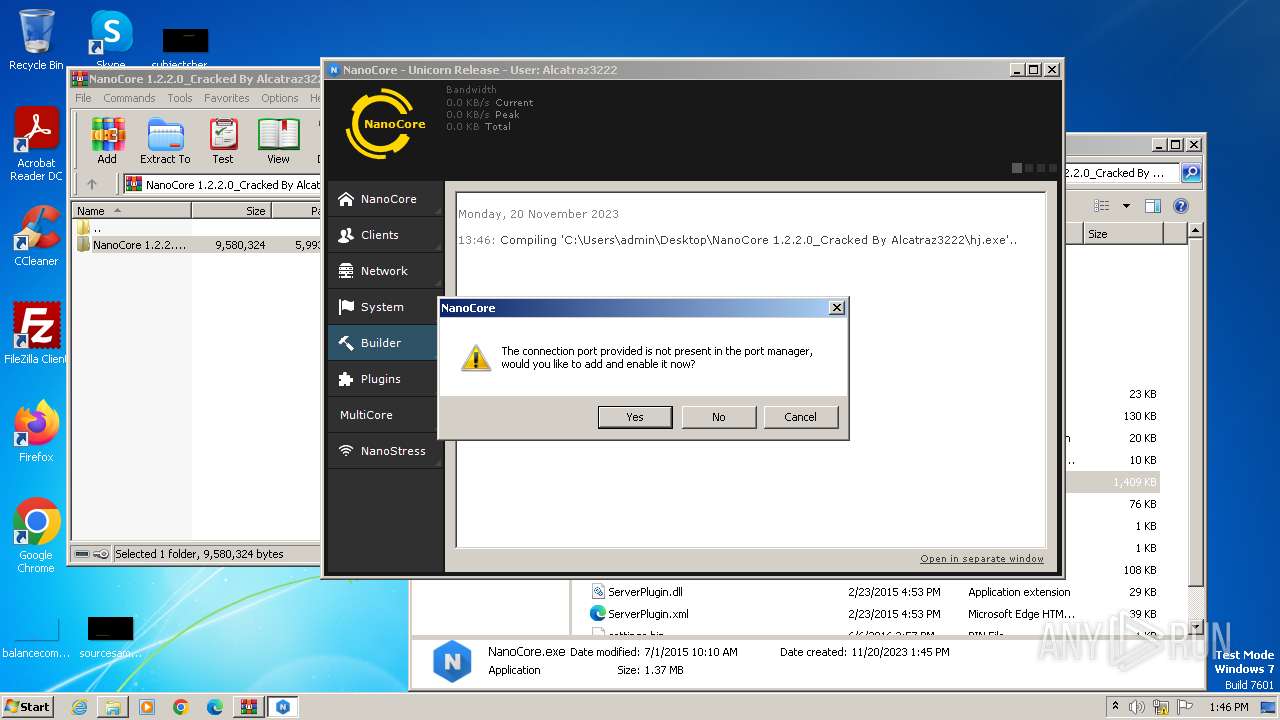Open CCleaner desktop icon
1280x720 pixels.
36,236
